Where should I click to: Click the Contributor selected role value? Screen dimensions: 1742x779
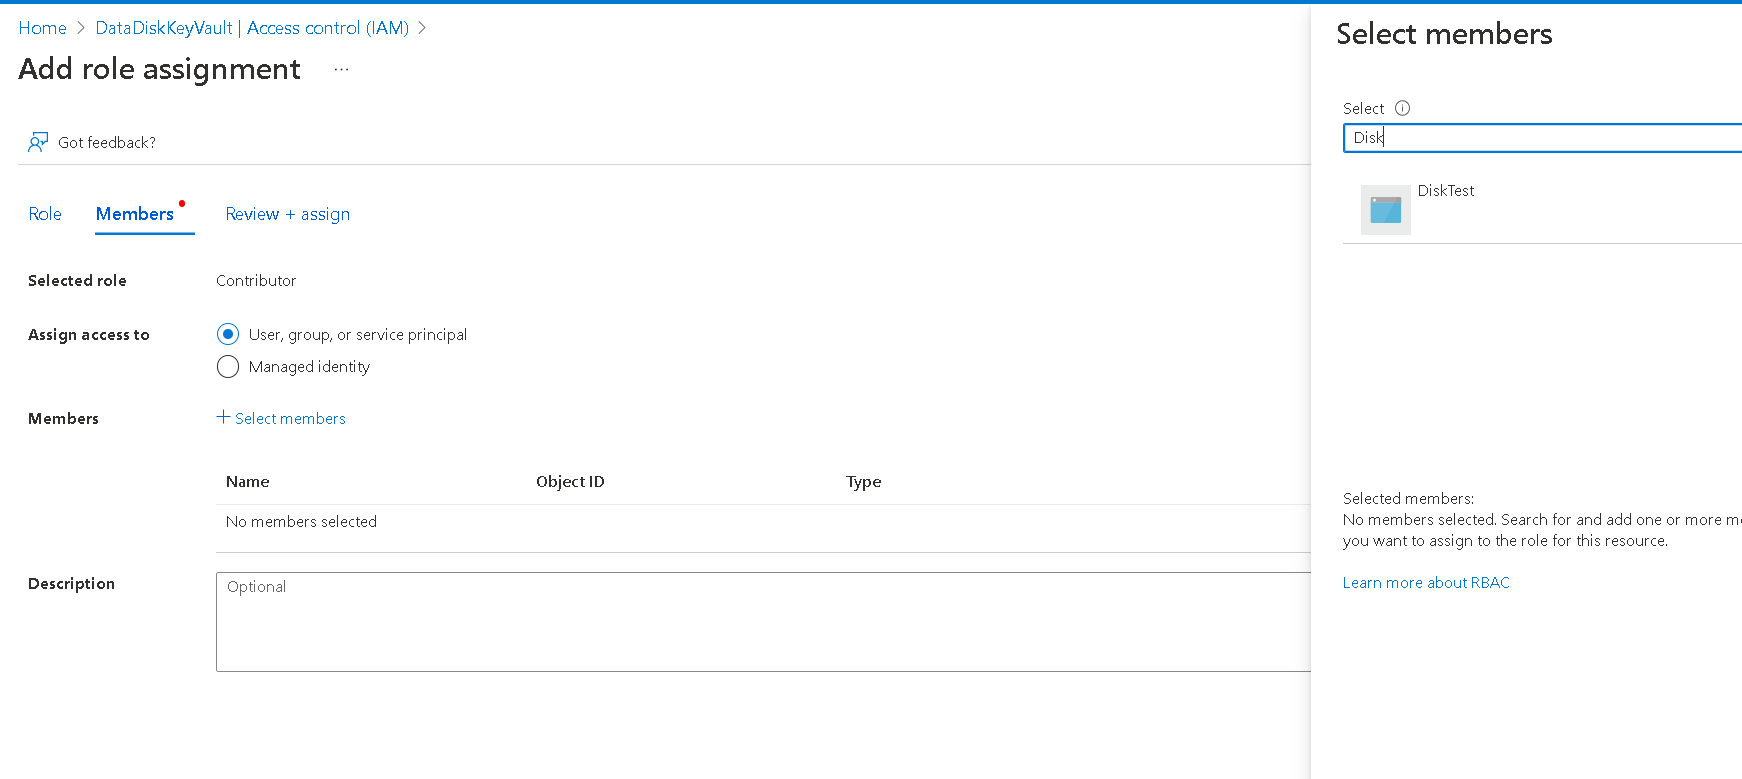[256, 281]
